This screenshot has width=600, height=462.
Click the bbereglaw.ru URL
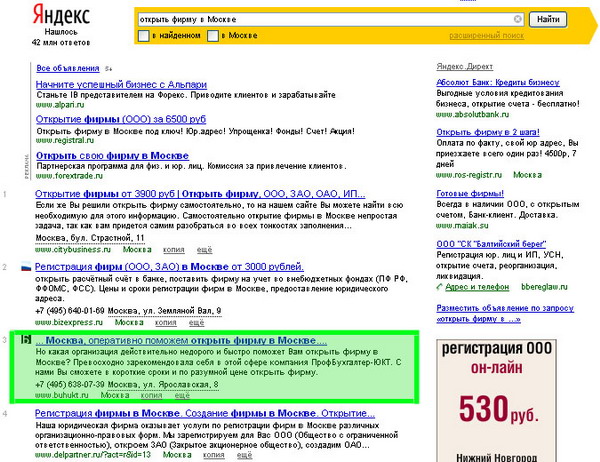(x=544, y=287)
